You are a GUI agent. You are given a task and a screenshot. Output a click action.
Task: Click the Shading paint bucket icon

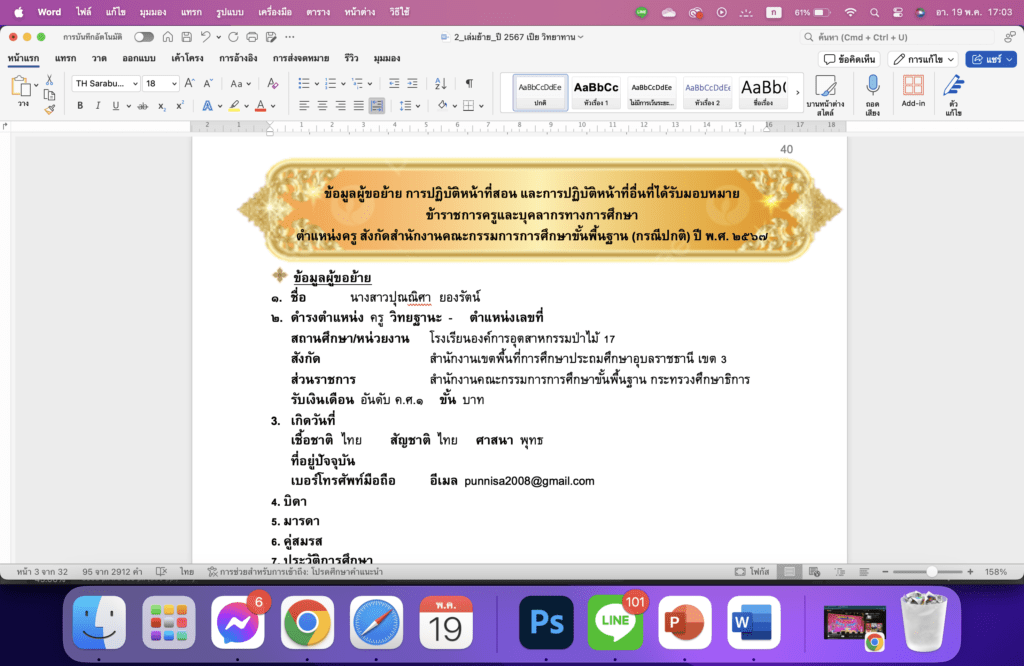click(x=442, y=105)
